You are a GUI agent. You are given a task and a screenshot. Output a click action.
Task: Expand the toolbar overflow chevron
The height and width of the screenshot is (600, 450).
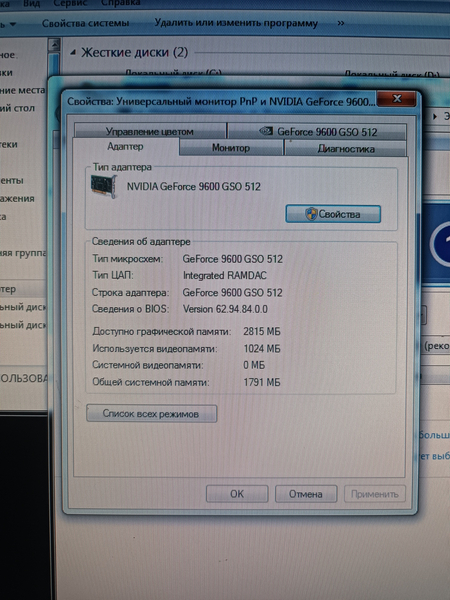341,23
